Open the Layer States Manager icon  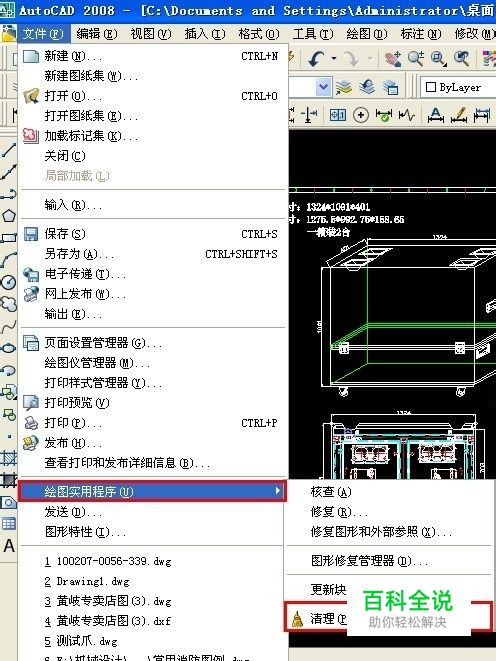[390, 88]
